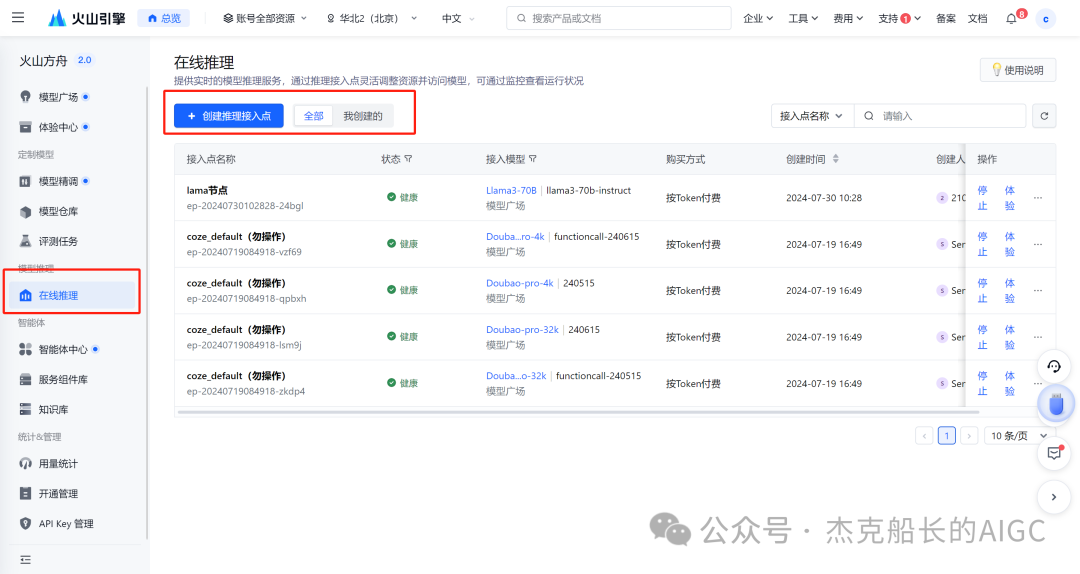
Task: Select 在线推理 in the sidebar
Action: [x=73, y=295]
